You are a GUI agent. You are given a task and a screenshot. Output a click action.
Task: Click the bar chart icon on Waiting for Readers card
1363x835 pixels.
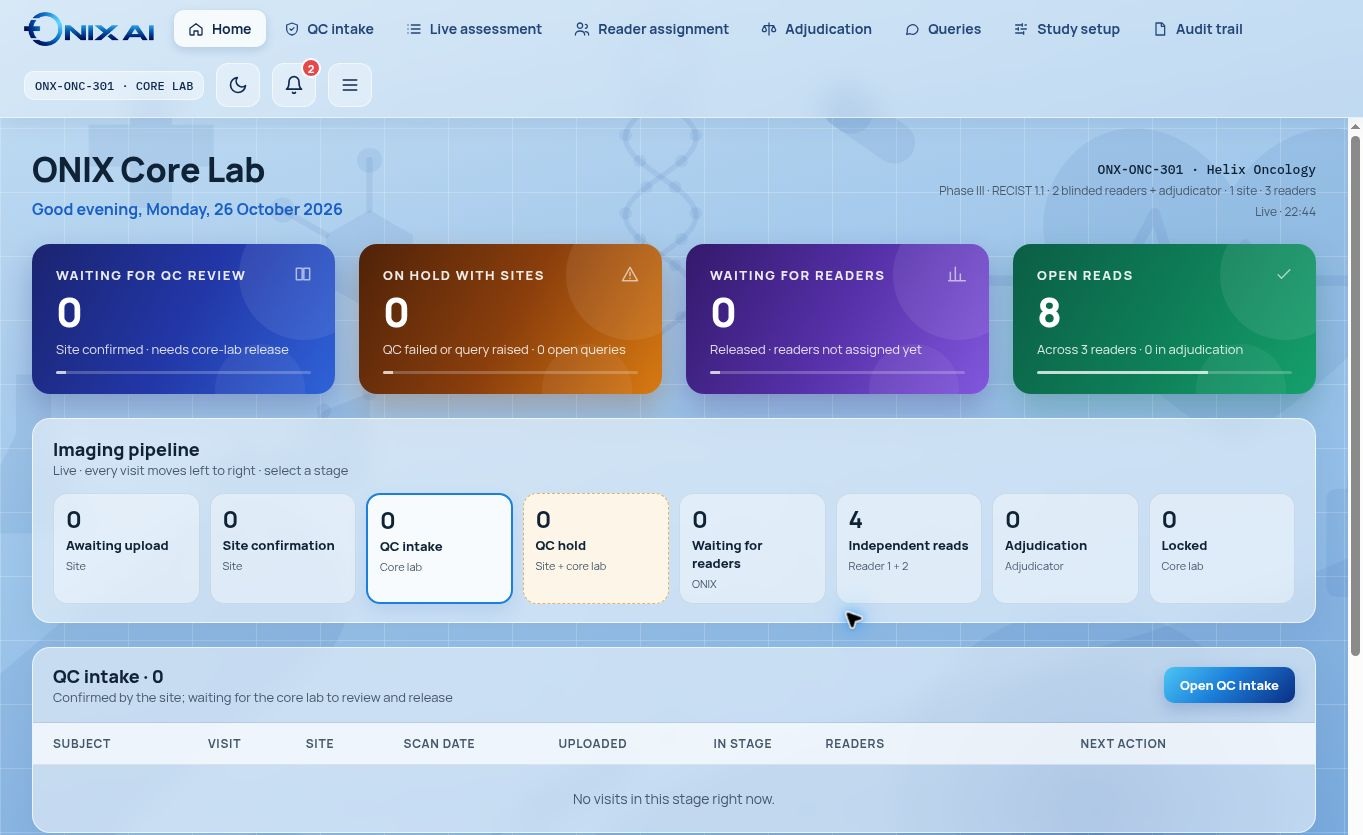(x=957, y=274)
